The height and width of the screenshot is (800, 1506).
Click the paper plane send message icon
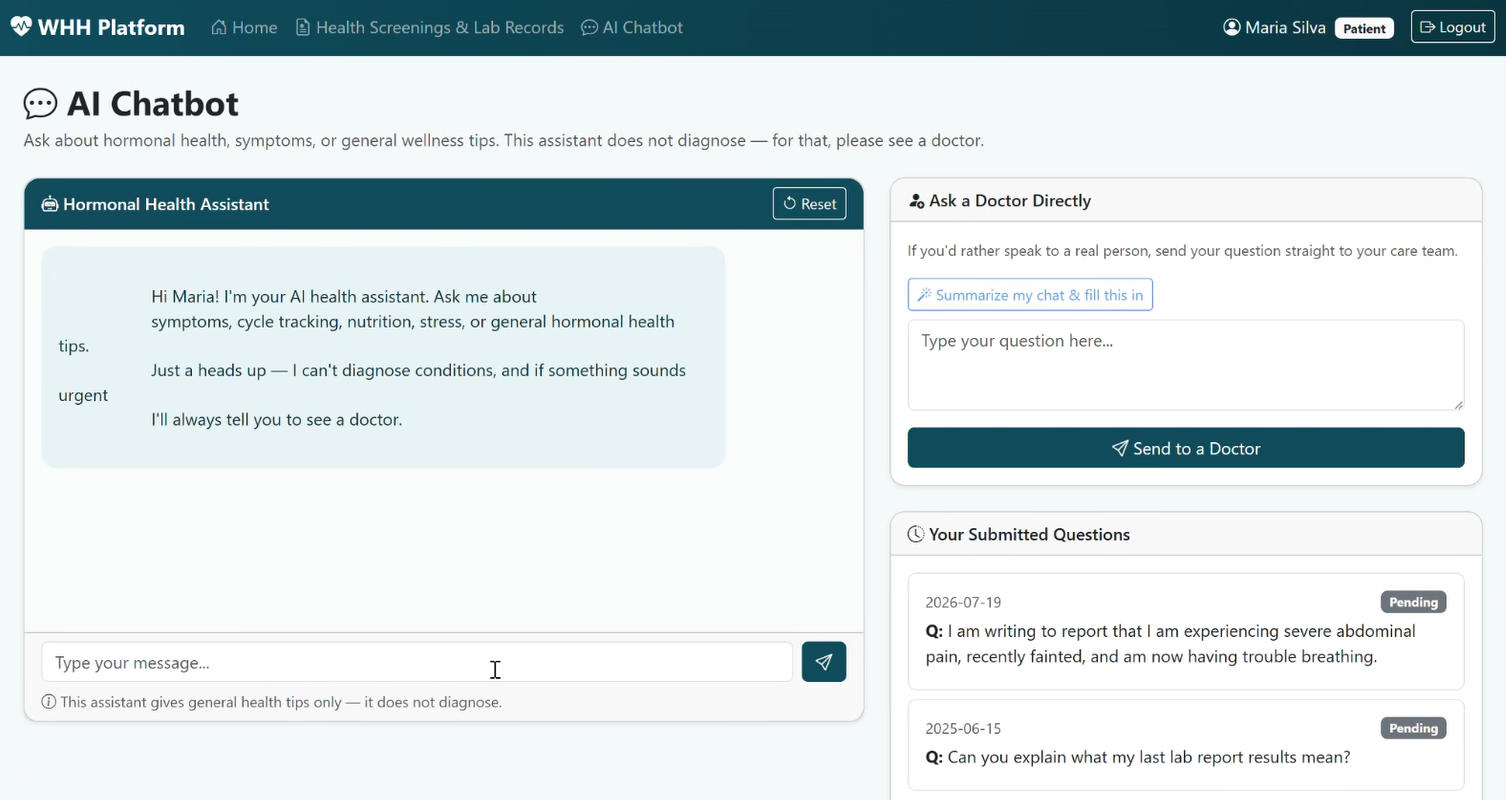pos(824,662)
